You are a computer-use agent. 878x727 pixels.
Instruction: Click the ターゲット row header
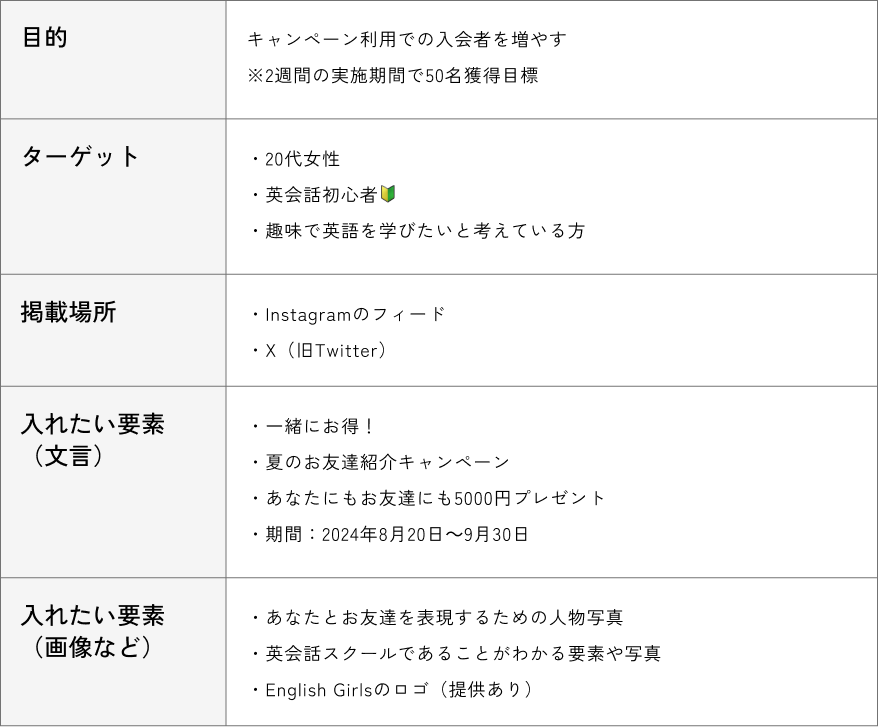click(x=81, y=157)
